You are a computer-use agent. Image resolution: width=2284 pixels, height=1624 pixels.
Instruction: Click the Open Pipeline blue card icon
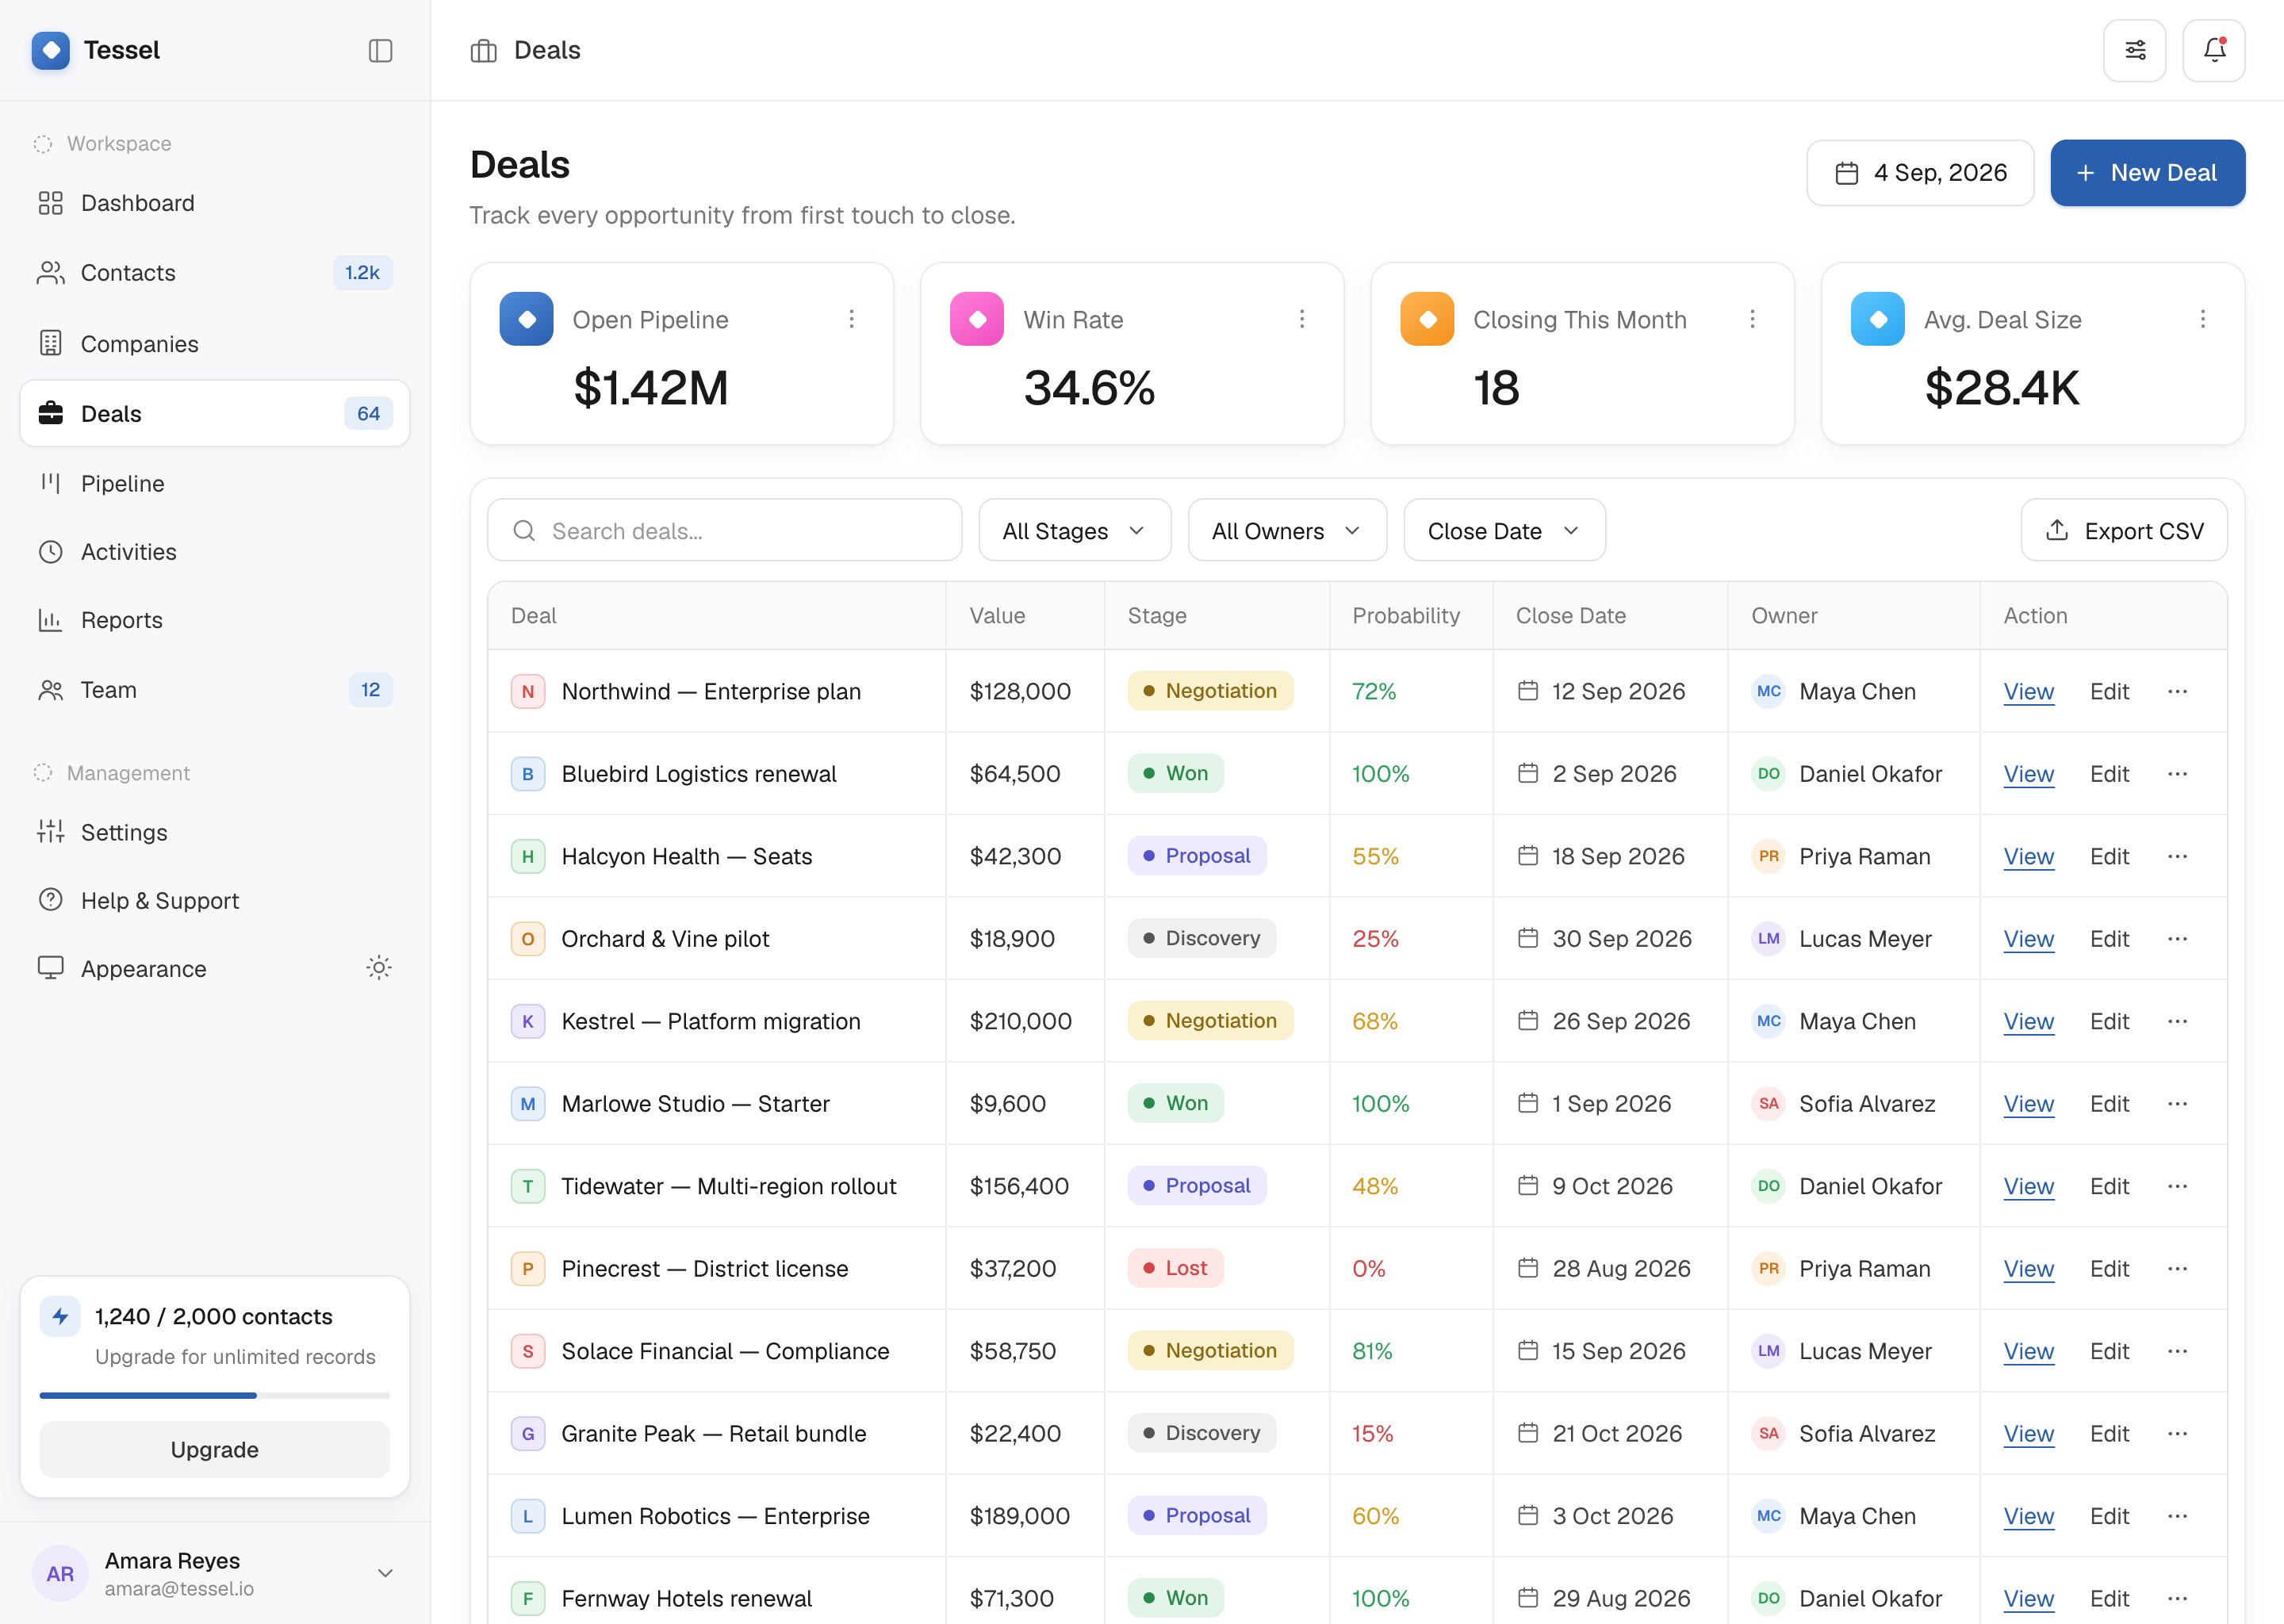(526, 319)
